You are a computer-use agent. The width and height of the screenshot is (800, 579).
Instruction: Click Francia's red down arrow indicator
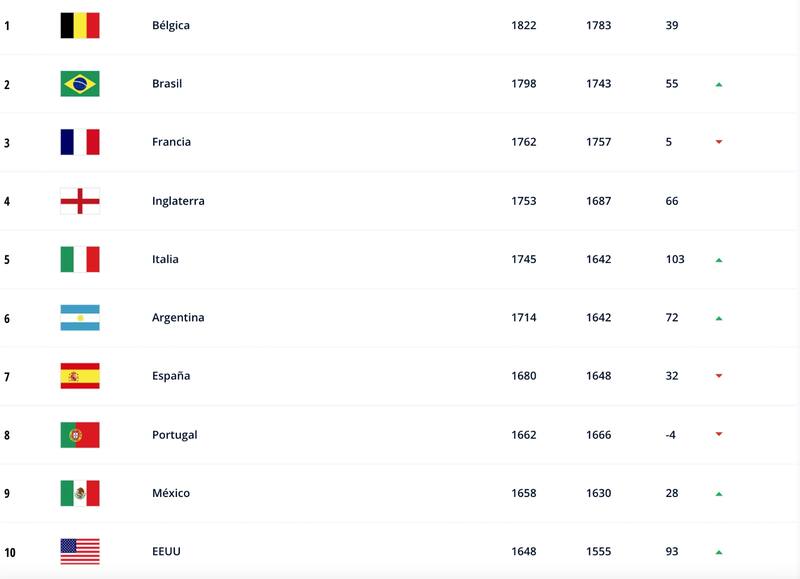coord(719,142)
